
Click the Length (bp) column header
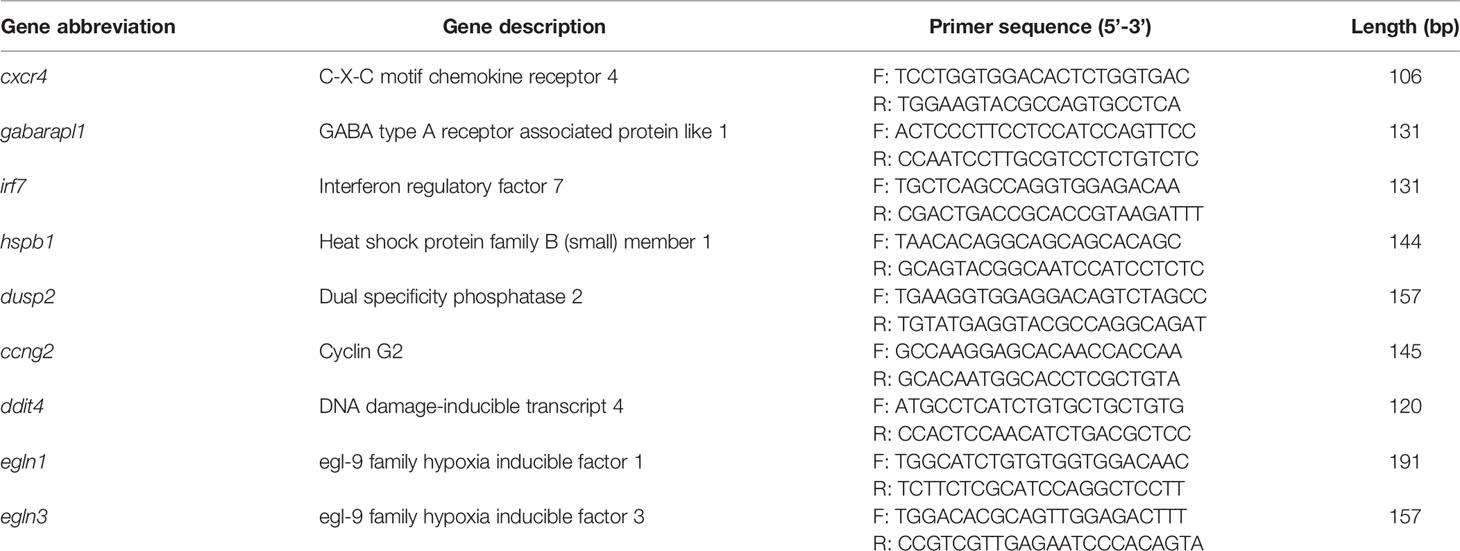1405,28
